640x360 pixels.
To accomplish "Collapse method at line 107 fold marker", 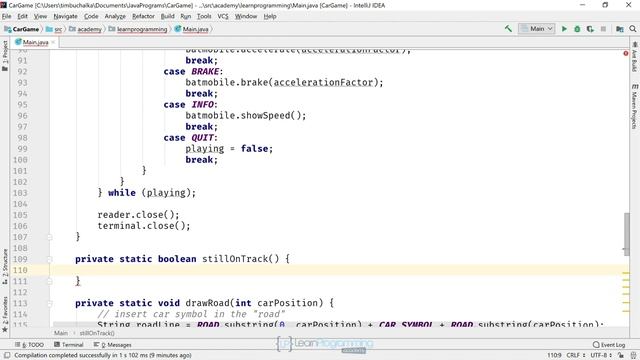I will tap(50, 237).
